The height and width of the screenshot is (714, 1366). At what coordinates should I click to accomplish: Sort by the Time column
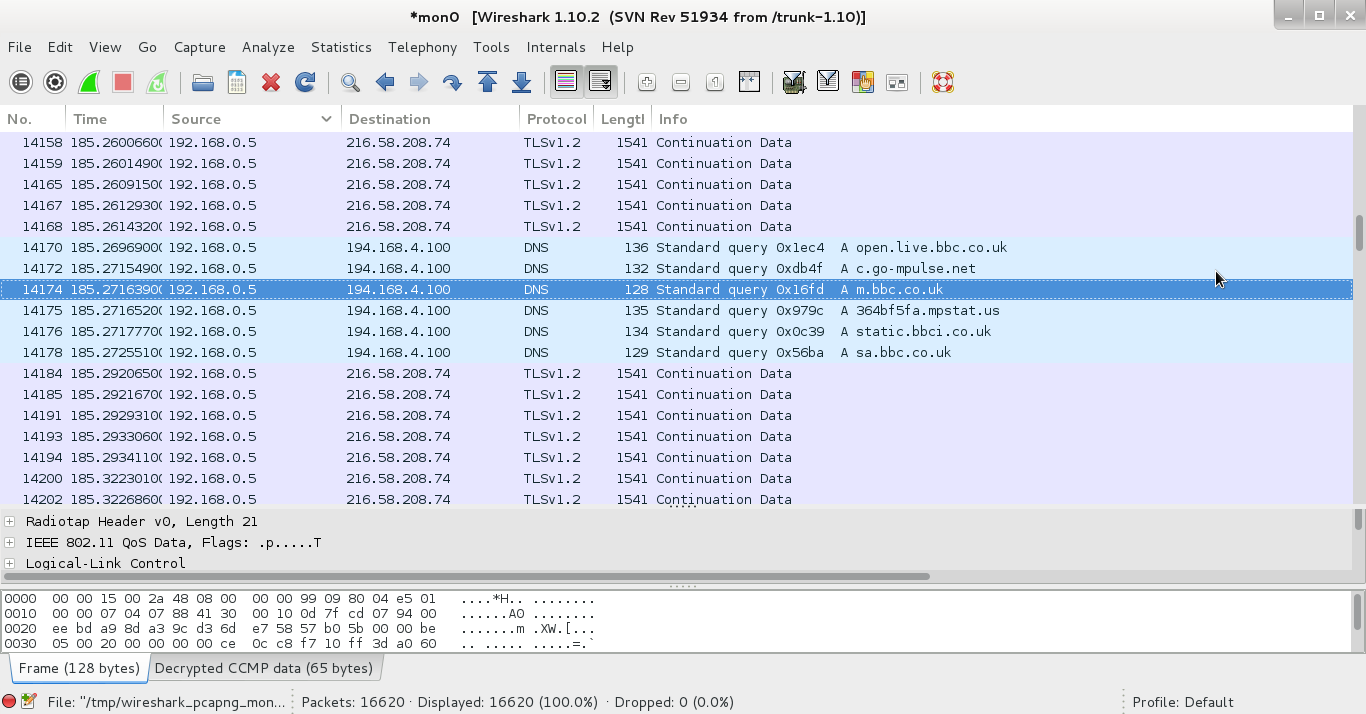(x=115, y=119)
